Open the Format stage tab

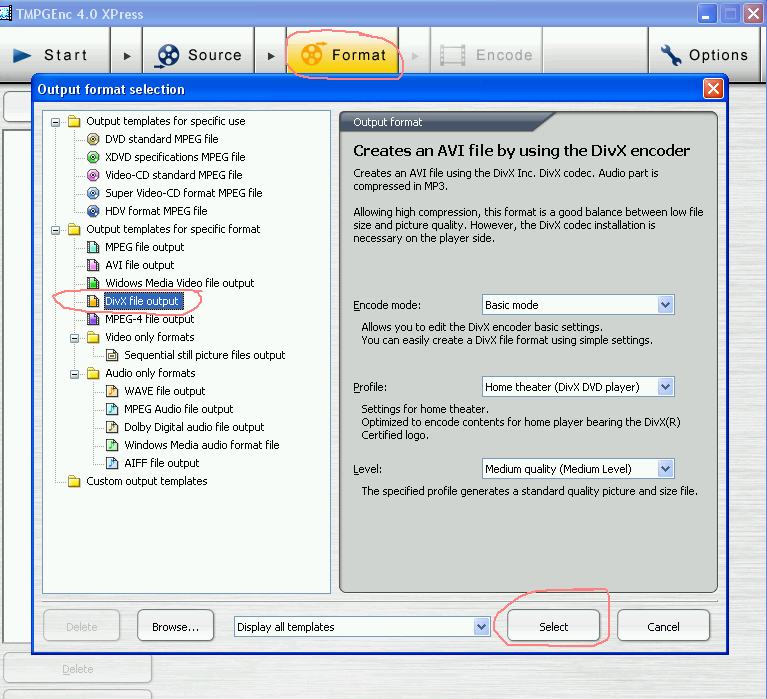tap(342, 55)
